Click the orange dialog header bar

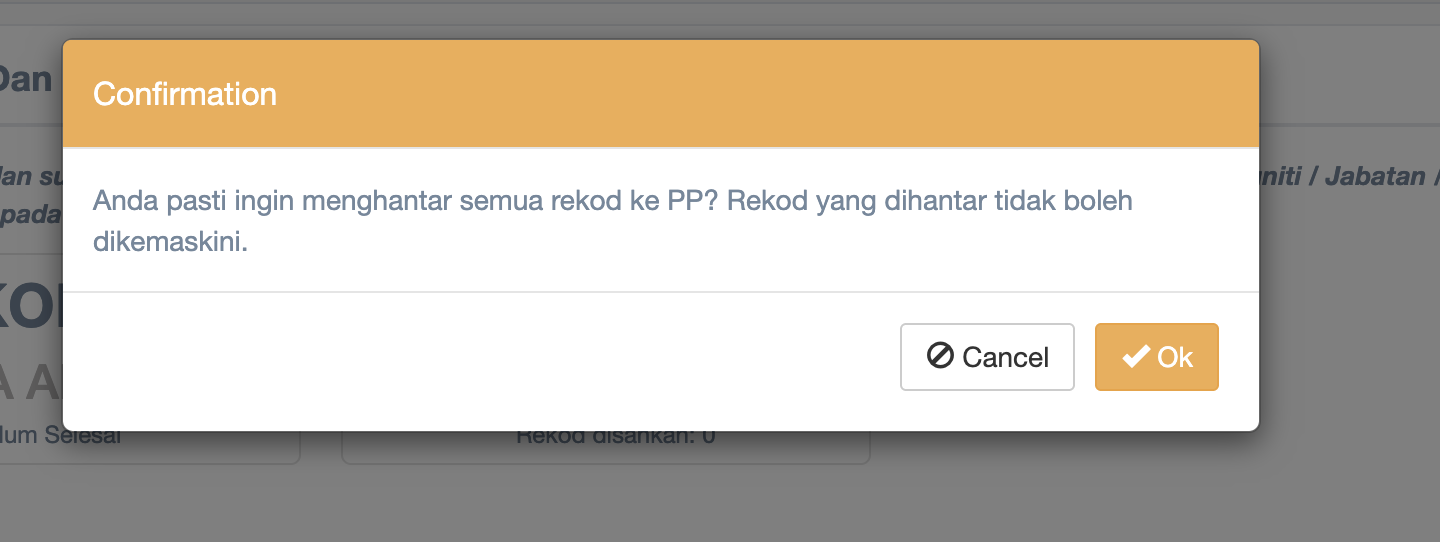coord(661,94)
